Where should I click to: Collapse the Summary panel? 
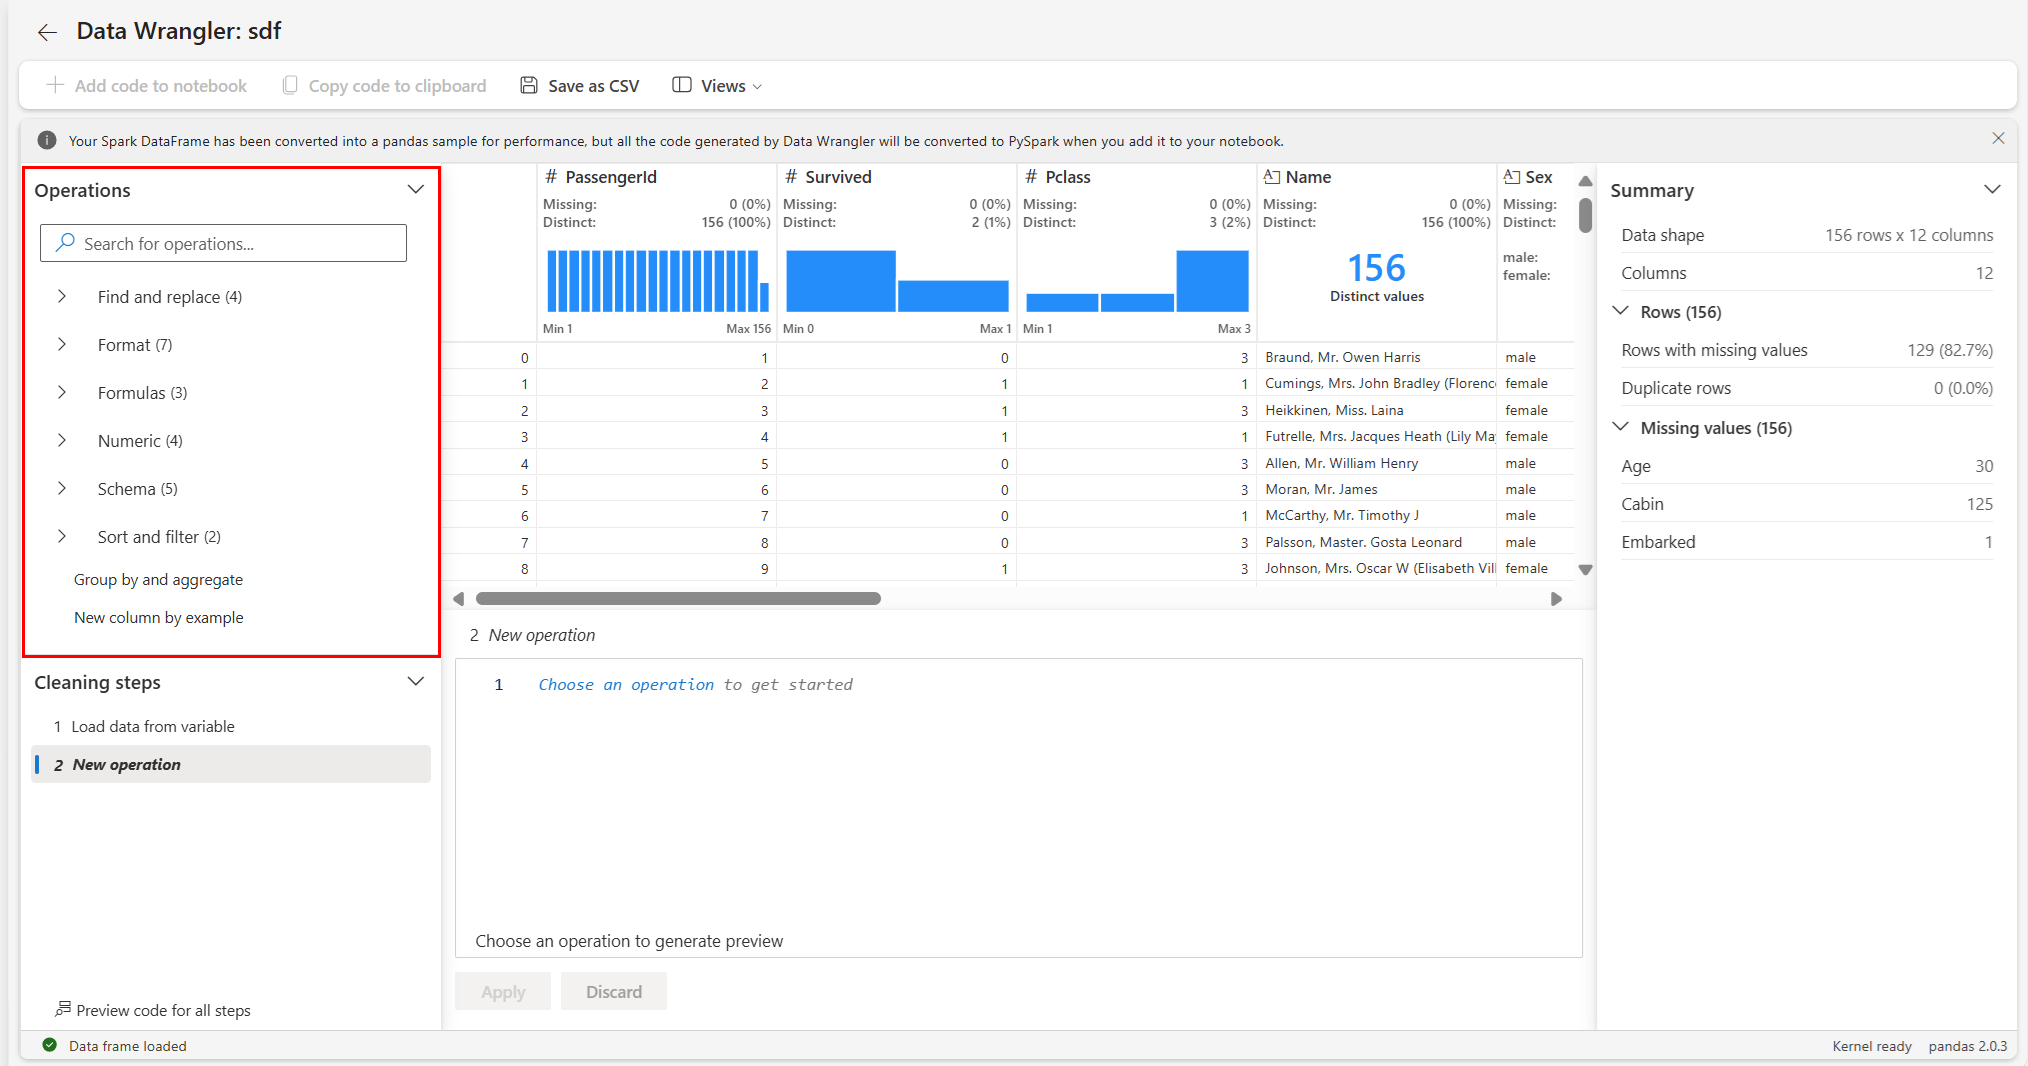click(x=1992, y=189)
